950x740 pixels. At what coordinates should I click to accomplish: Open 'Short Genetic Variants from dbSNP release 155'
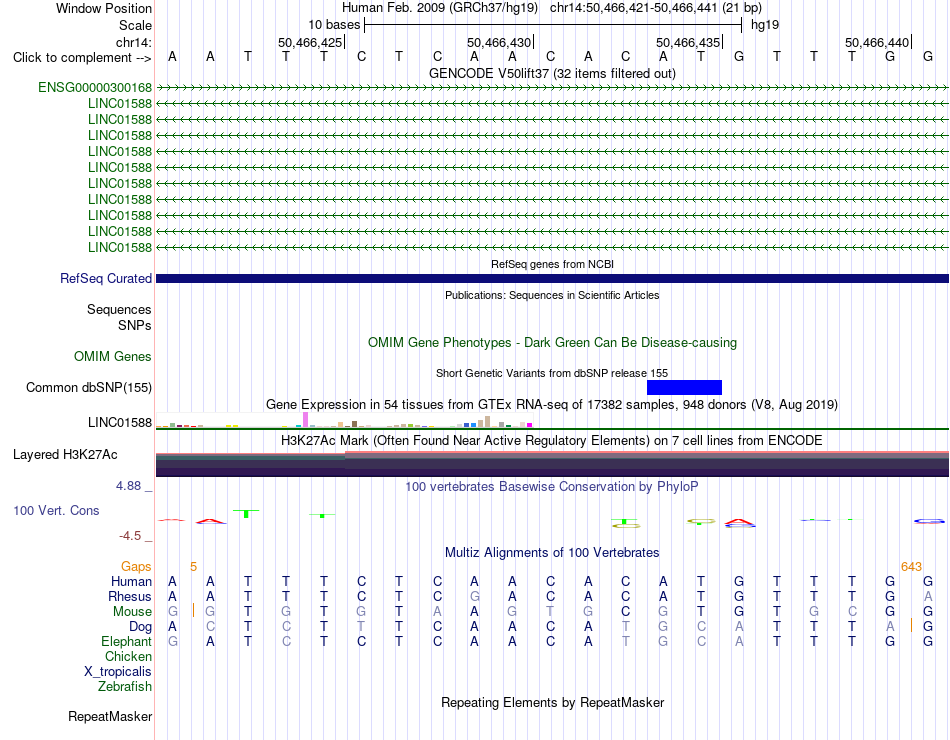tap(552, 373)
